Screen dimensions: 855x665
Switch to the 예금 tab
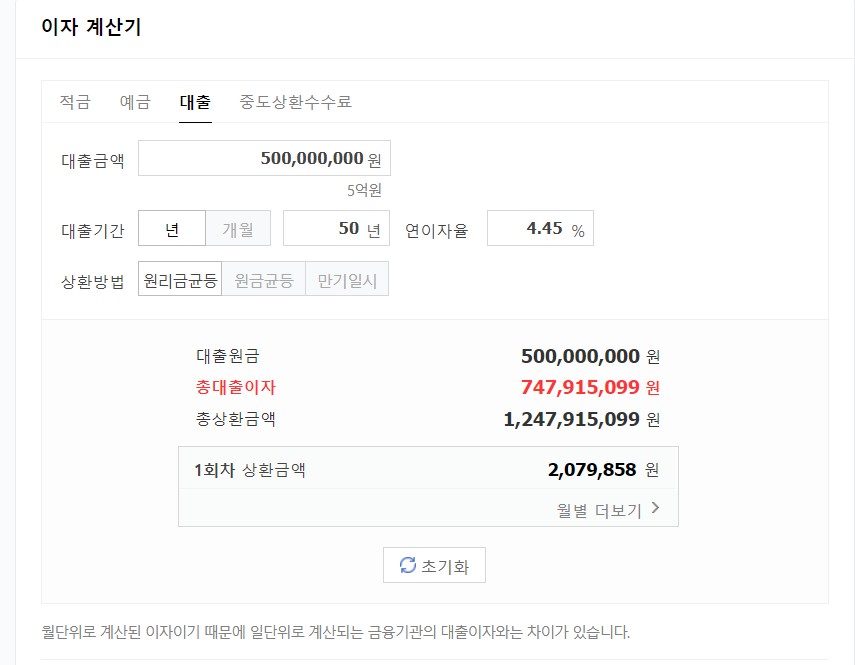pyautogui.click(x=135, y=102)
